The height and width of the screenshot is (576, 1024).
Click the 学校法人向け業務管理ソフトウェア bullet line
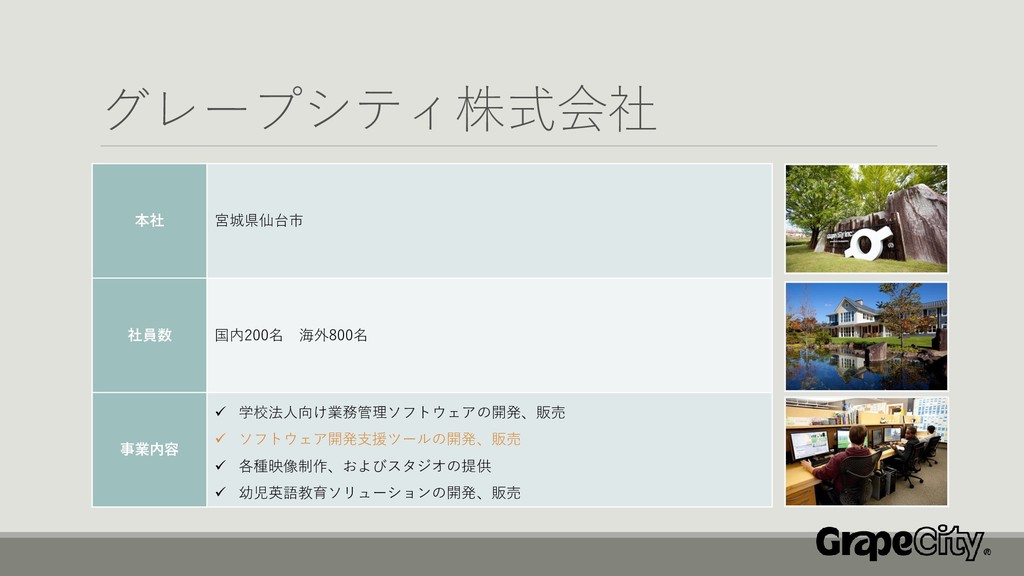pyautogui.click(x=402, y=412)
